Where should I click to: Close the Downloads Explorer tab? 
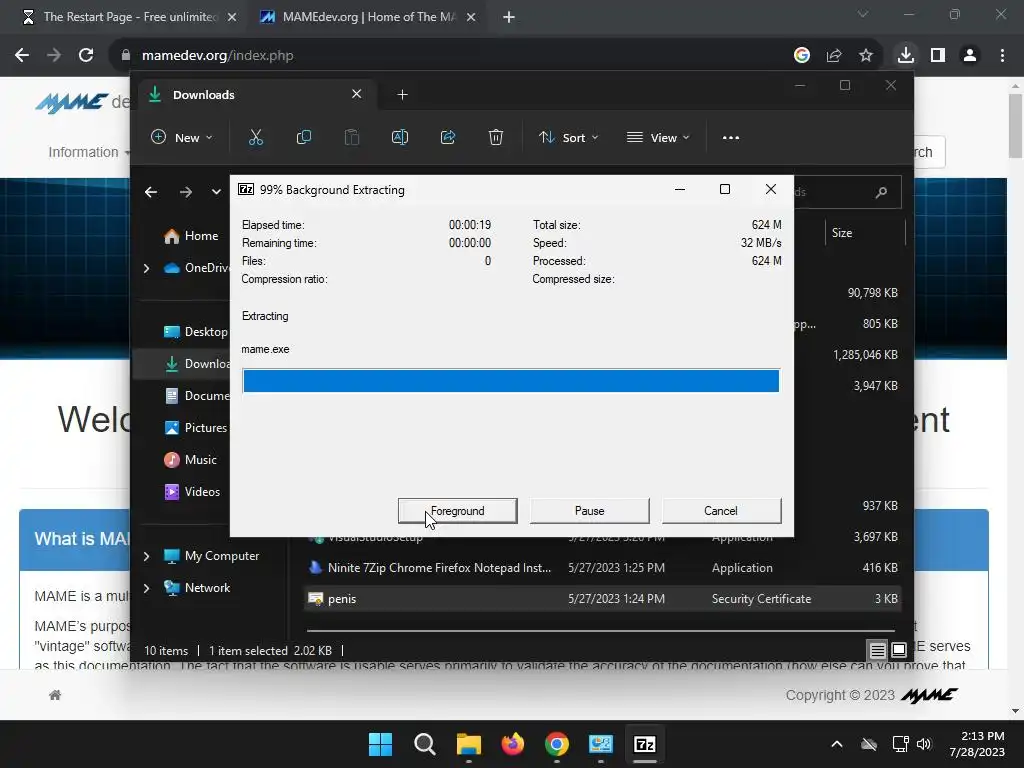pyautogui.click(x=357, y=94)
